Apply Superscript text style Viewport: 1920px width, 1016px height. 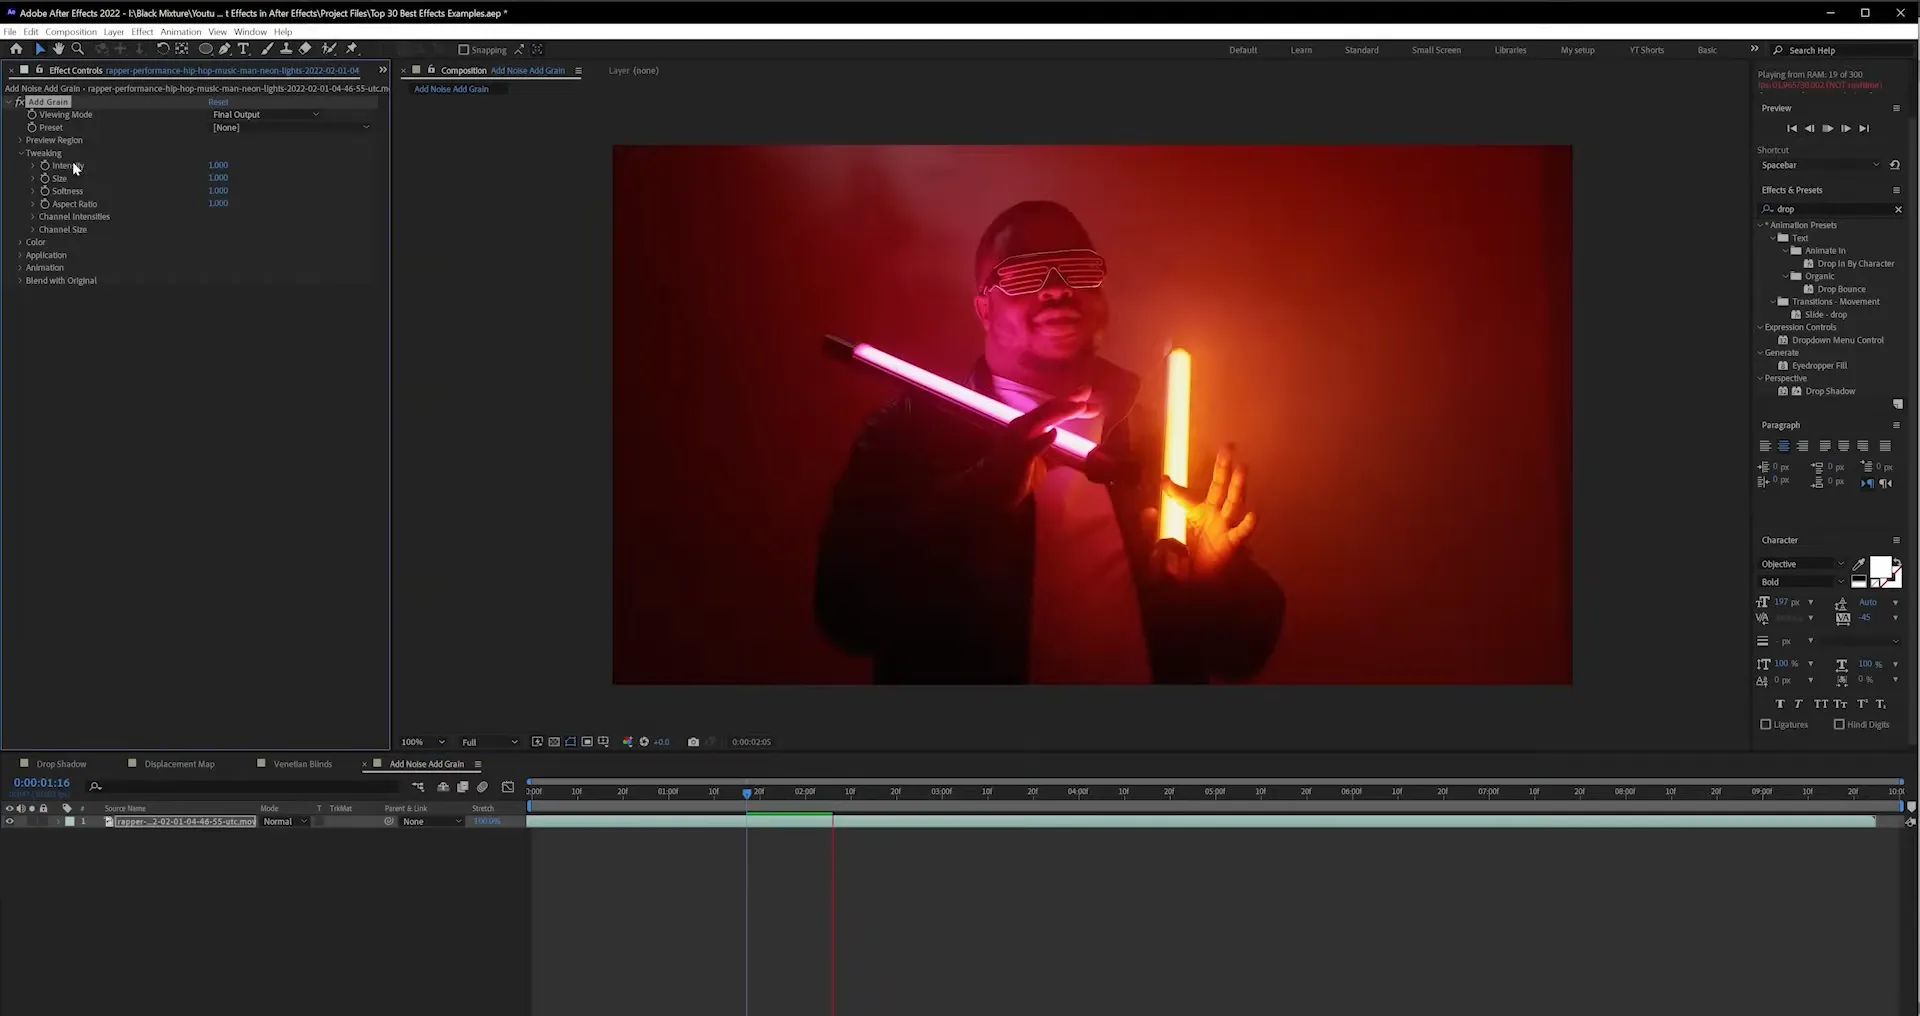[x=1862, y=704]
